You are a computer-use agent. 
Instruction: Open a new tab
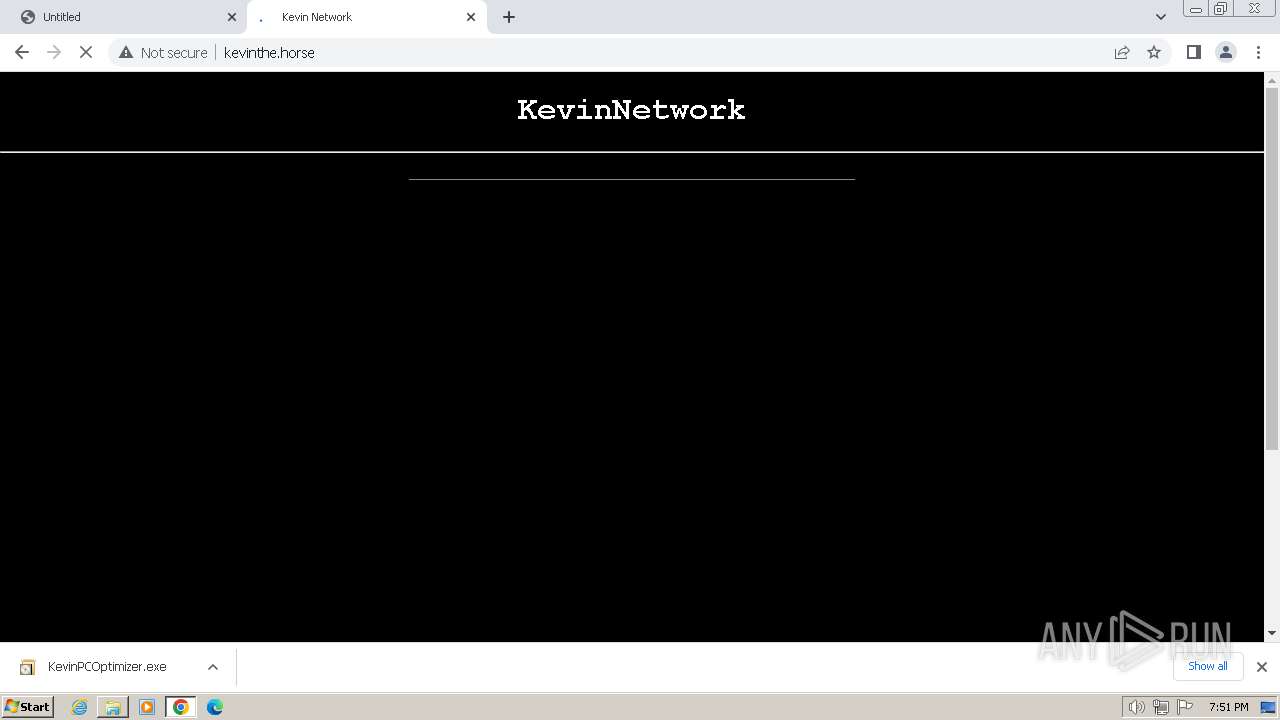[x=509, y=17]
